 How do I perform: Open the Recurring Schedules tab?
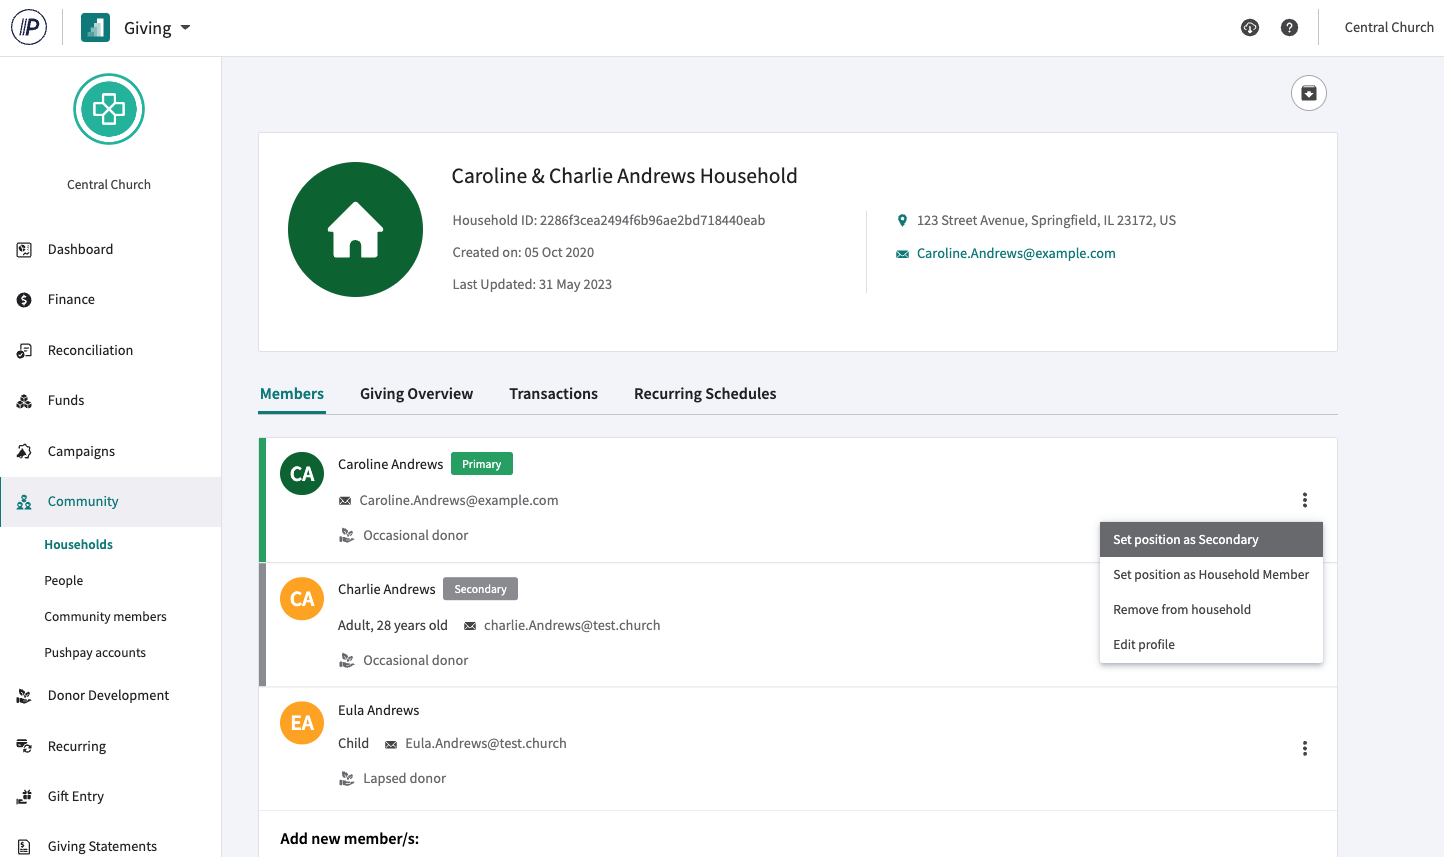[x=704, y=394]
